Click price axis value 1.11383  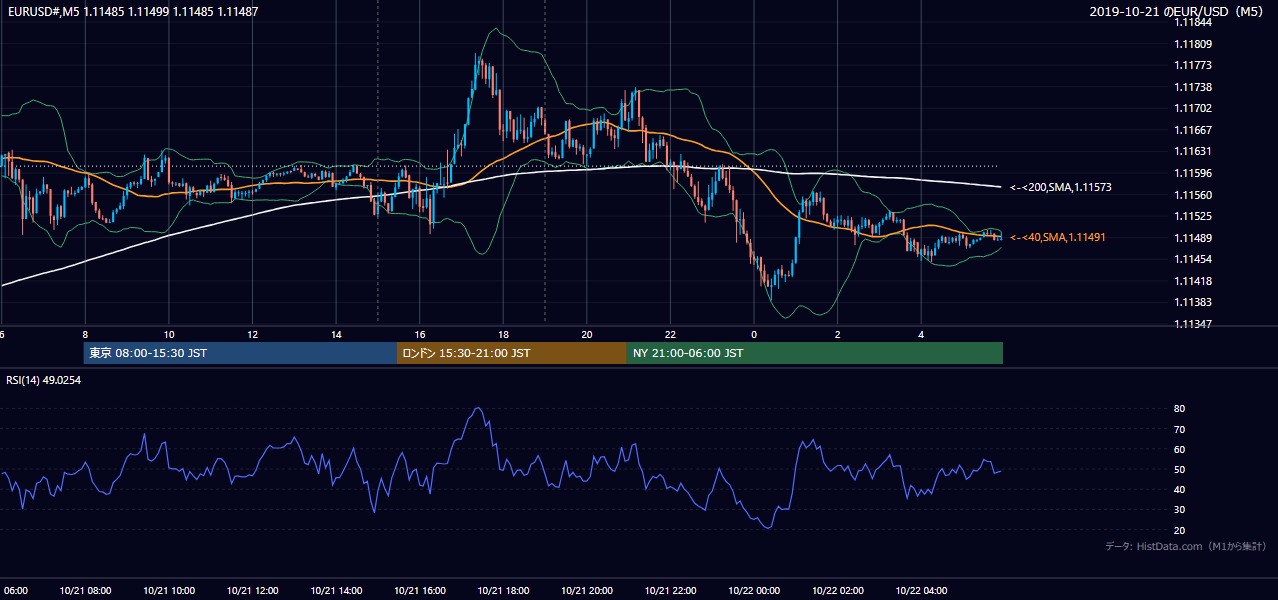point(1194,302)
